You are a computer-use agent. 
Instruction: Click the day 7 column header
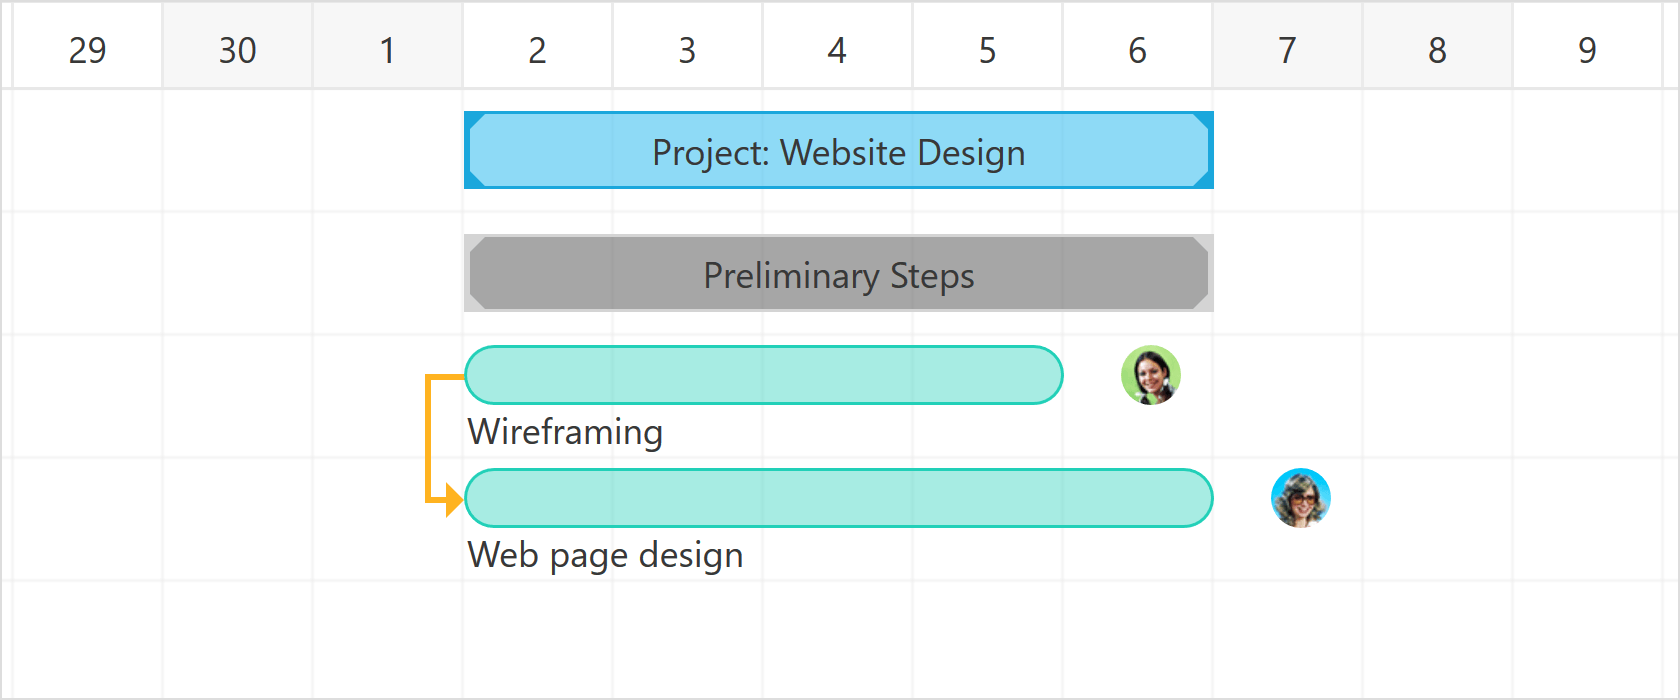coord(1287,45)
